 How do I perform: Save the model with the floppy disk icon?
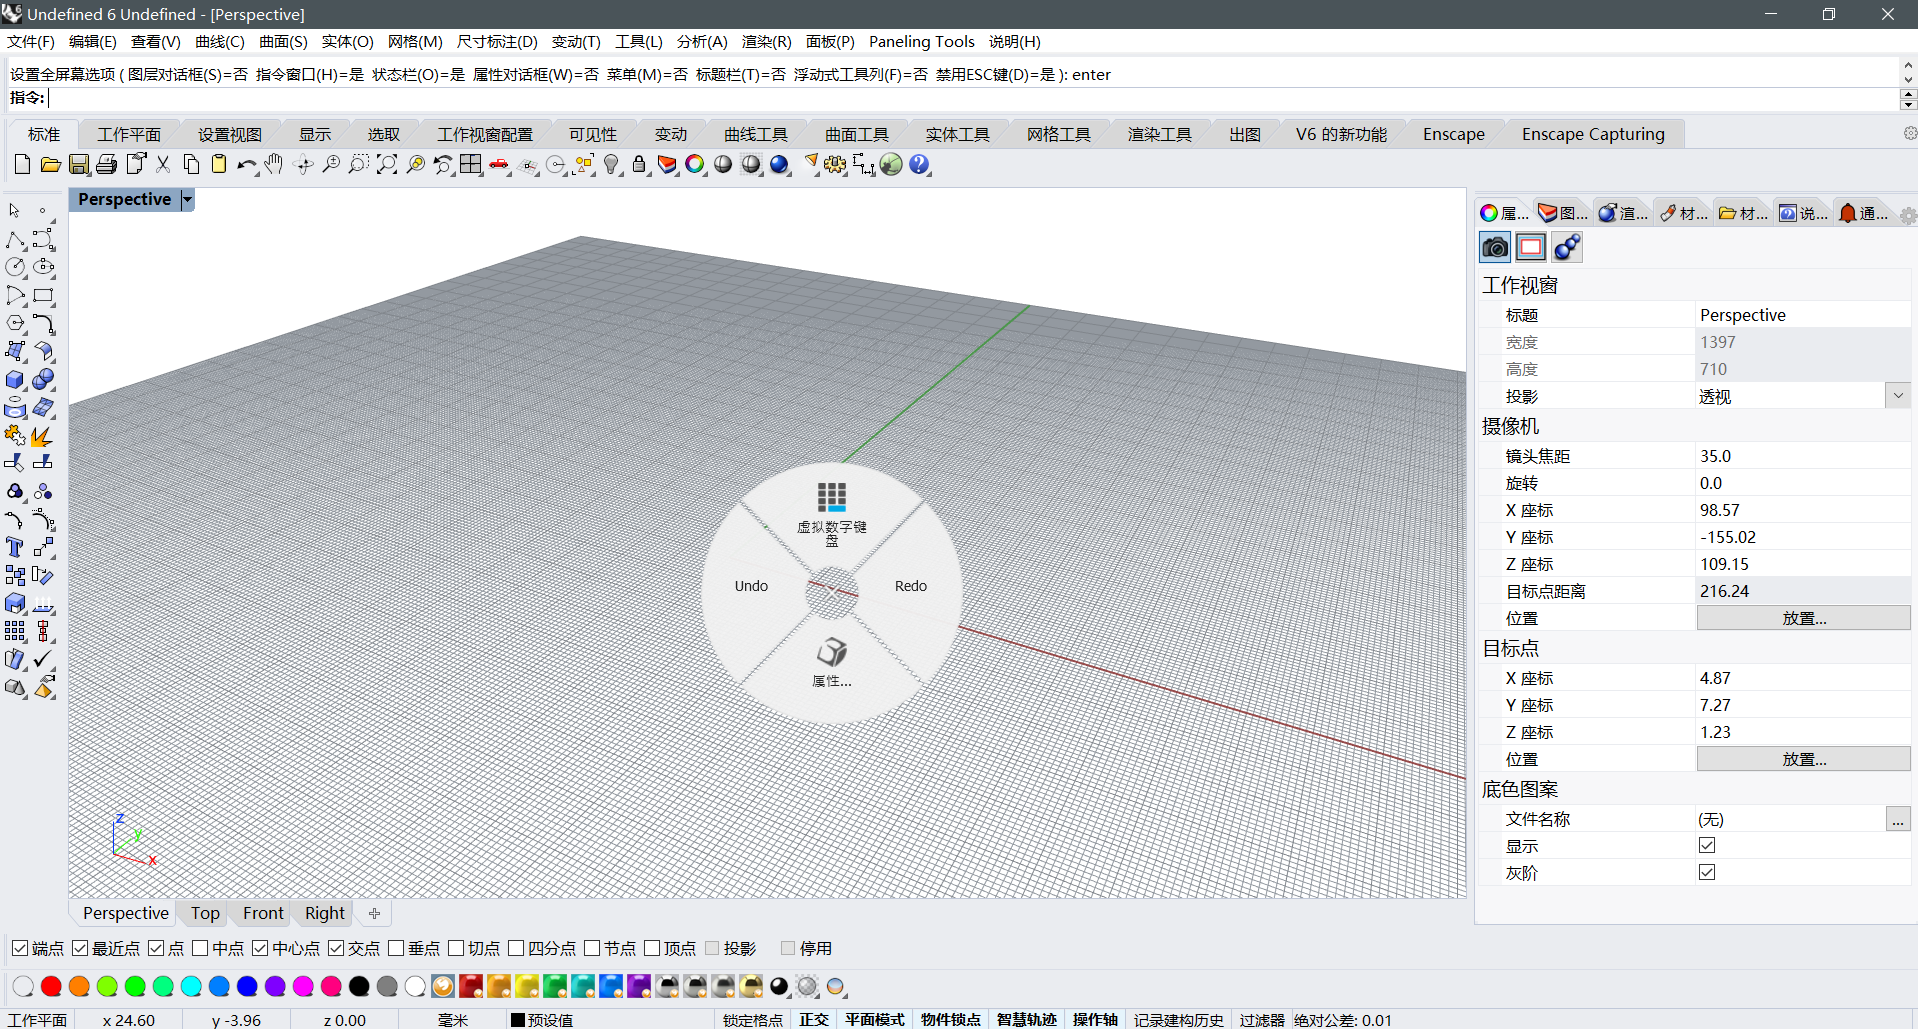(79, 165)
